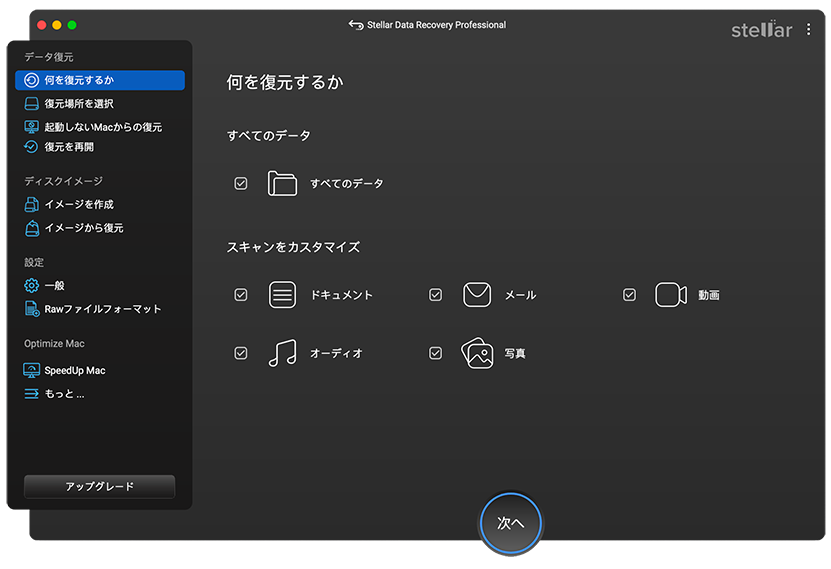Click the back arrow icon in title bar
The width and height of the screenshot is (831, 569).
(355, 25)
